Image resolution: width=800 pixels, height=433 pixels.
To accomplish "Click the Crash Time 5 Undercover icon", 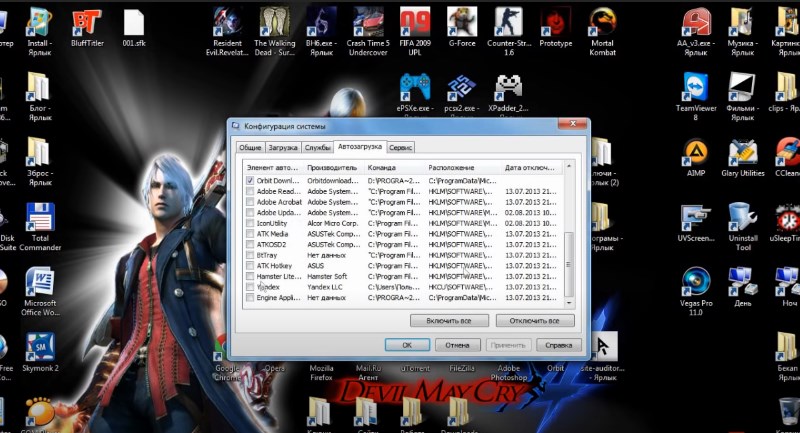I will tap(367, 22).
